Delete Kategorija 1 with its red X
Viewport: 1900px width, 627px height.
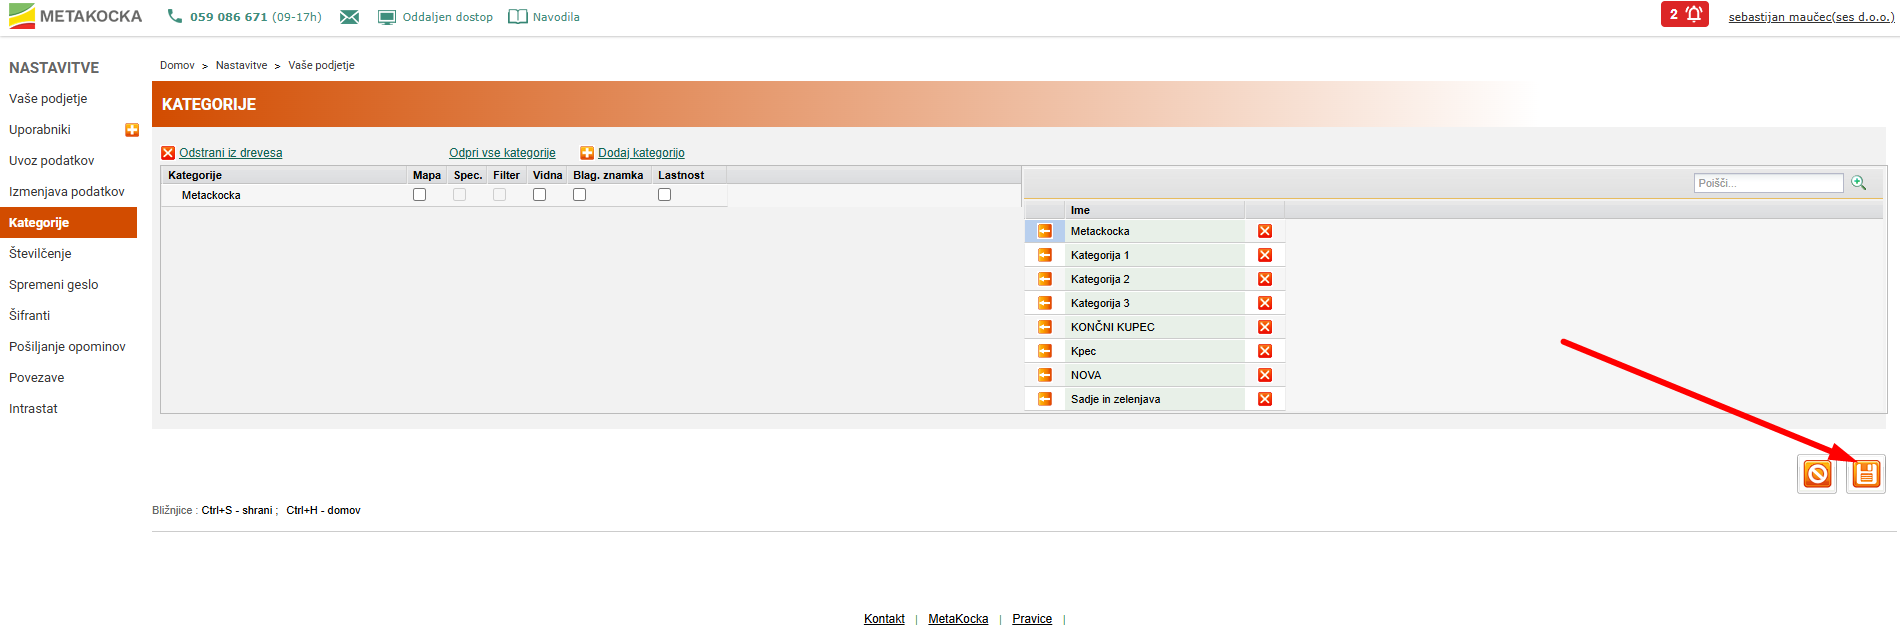1265,255
